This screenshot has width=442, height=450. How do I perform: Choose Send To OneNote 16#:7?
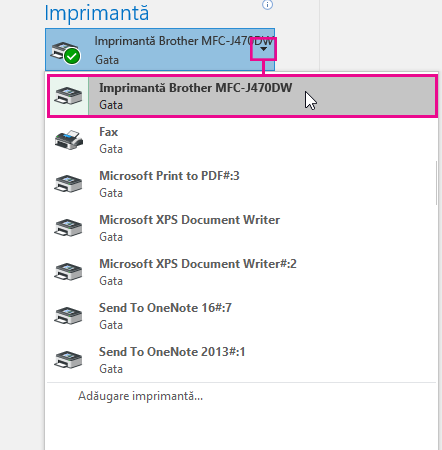242,316
